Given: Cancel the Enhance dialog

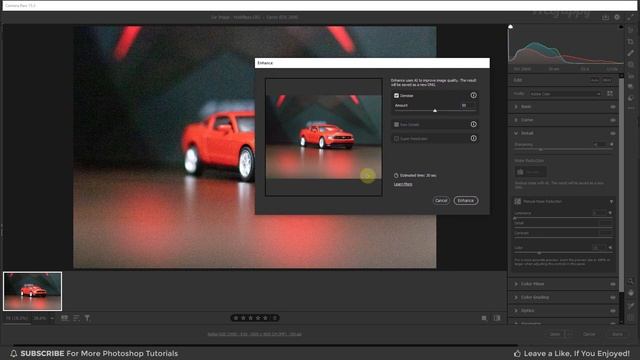Looking at the screenshot, I should [441, 200].
